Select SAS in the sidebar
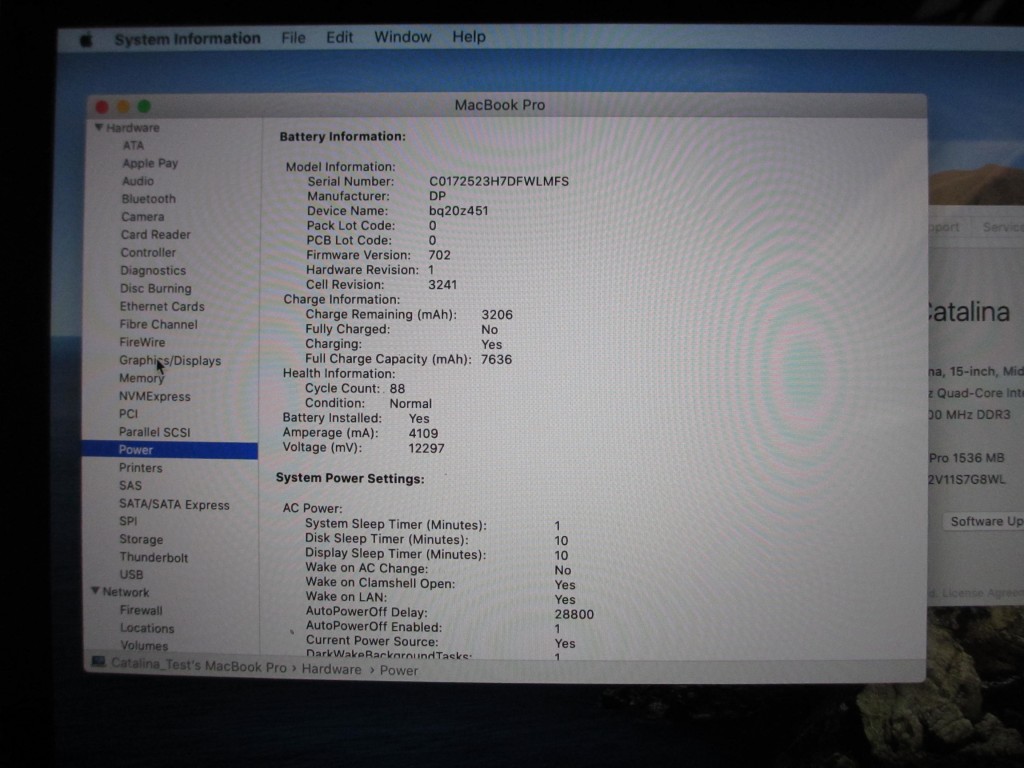 coord(130,485)
